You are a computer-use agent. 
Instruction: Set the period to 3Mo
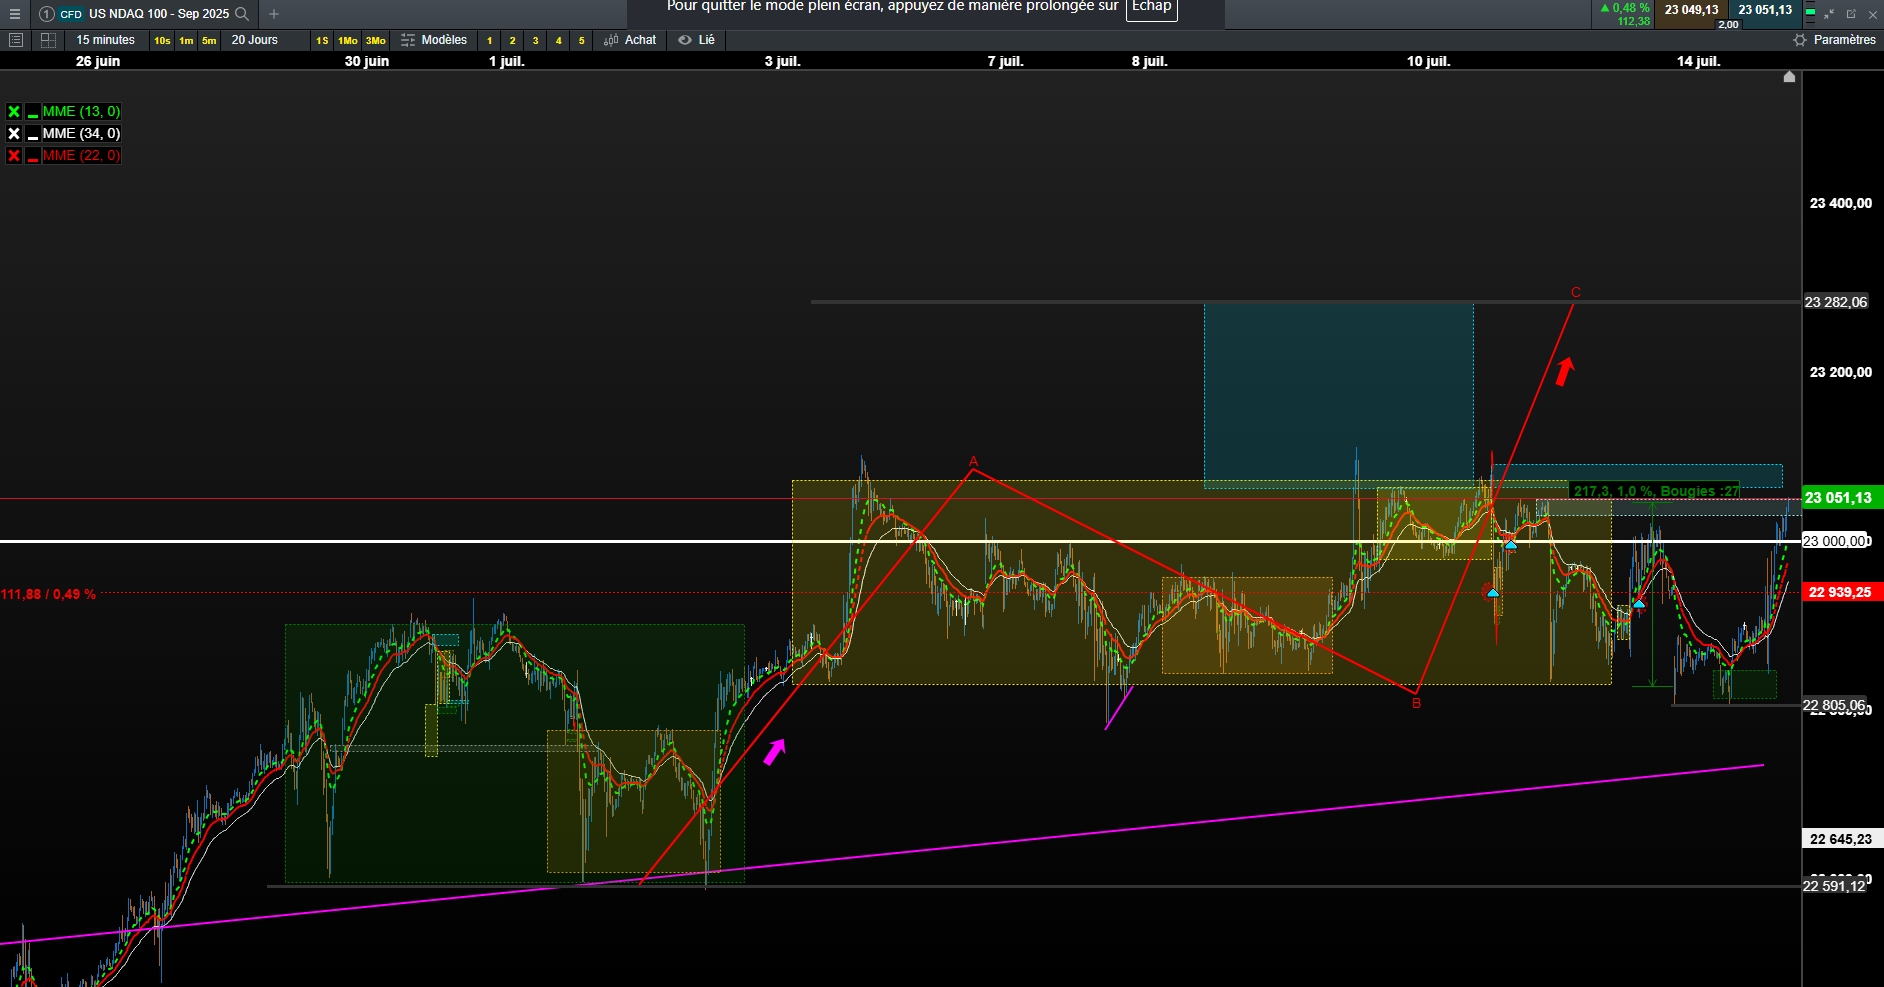376,41
